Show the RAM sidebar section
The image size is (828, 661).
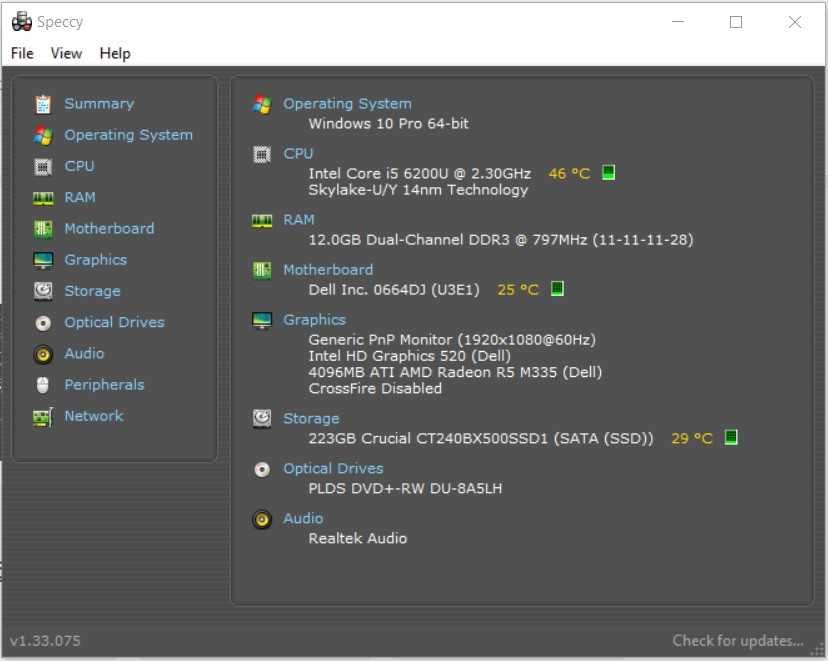click(x=80, y=197)
